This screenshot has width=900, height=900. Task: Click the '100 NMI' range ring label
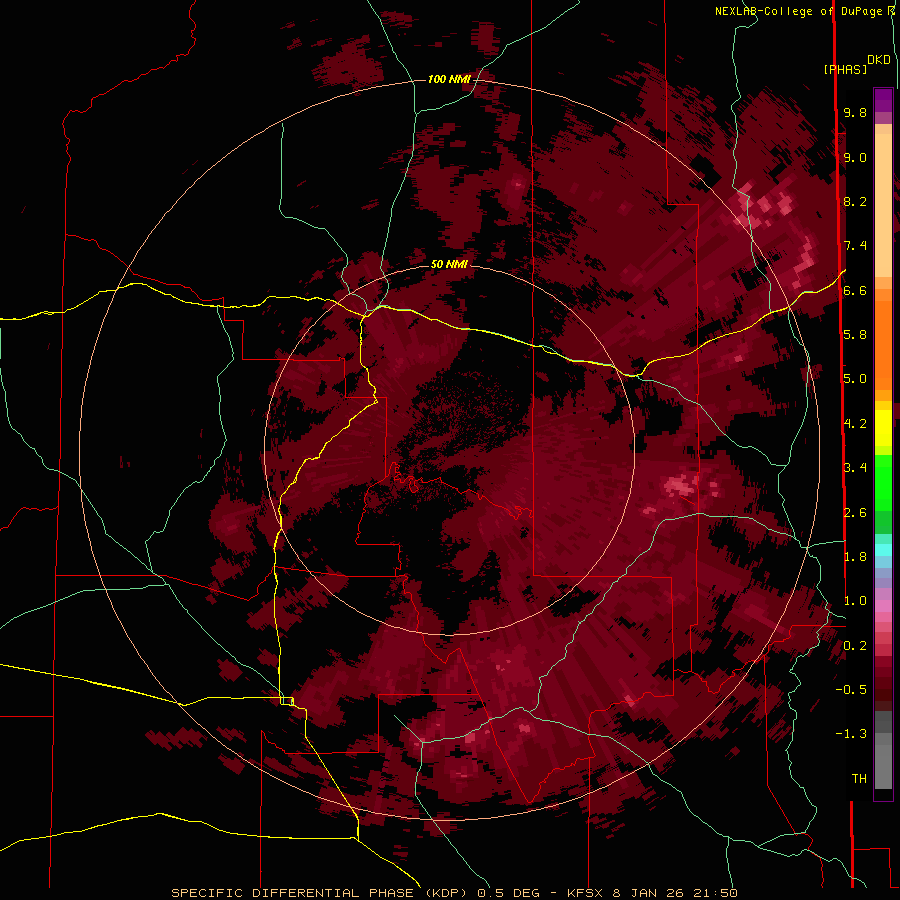(449, 79)
